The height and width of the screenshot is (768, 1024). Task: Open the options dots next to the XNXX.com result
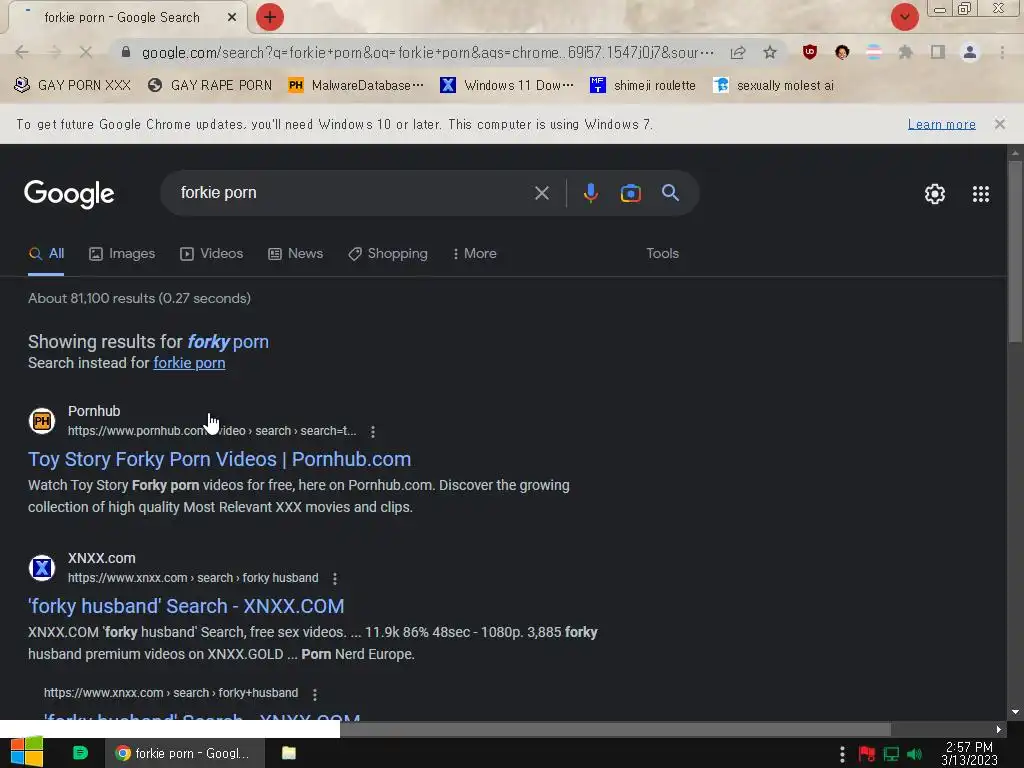click(x=335, y=579)
